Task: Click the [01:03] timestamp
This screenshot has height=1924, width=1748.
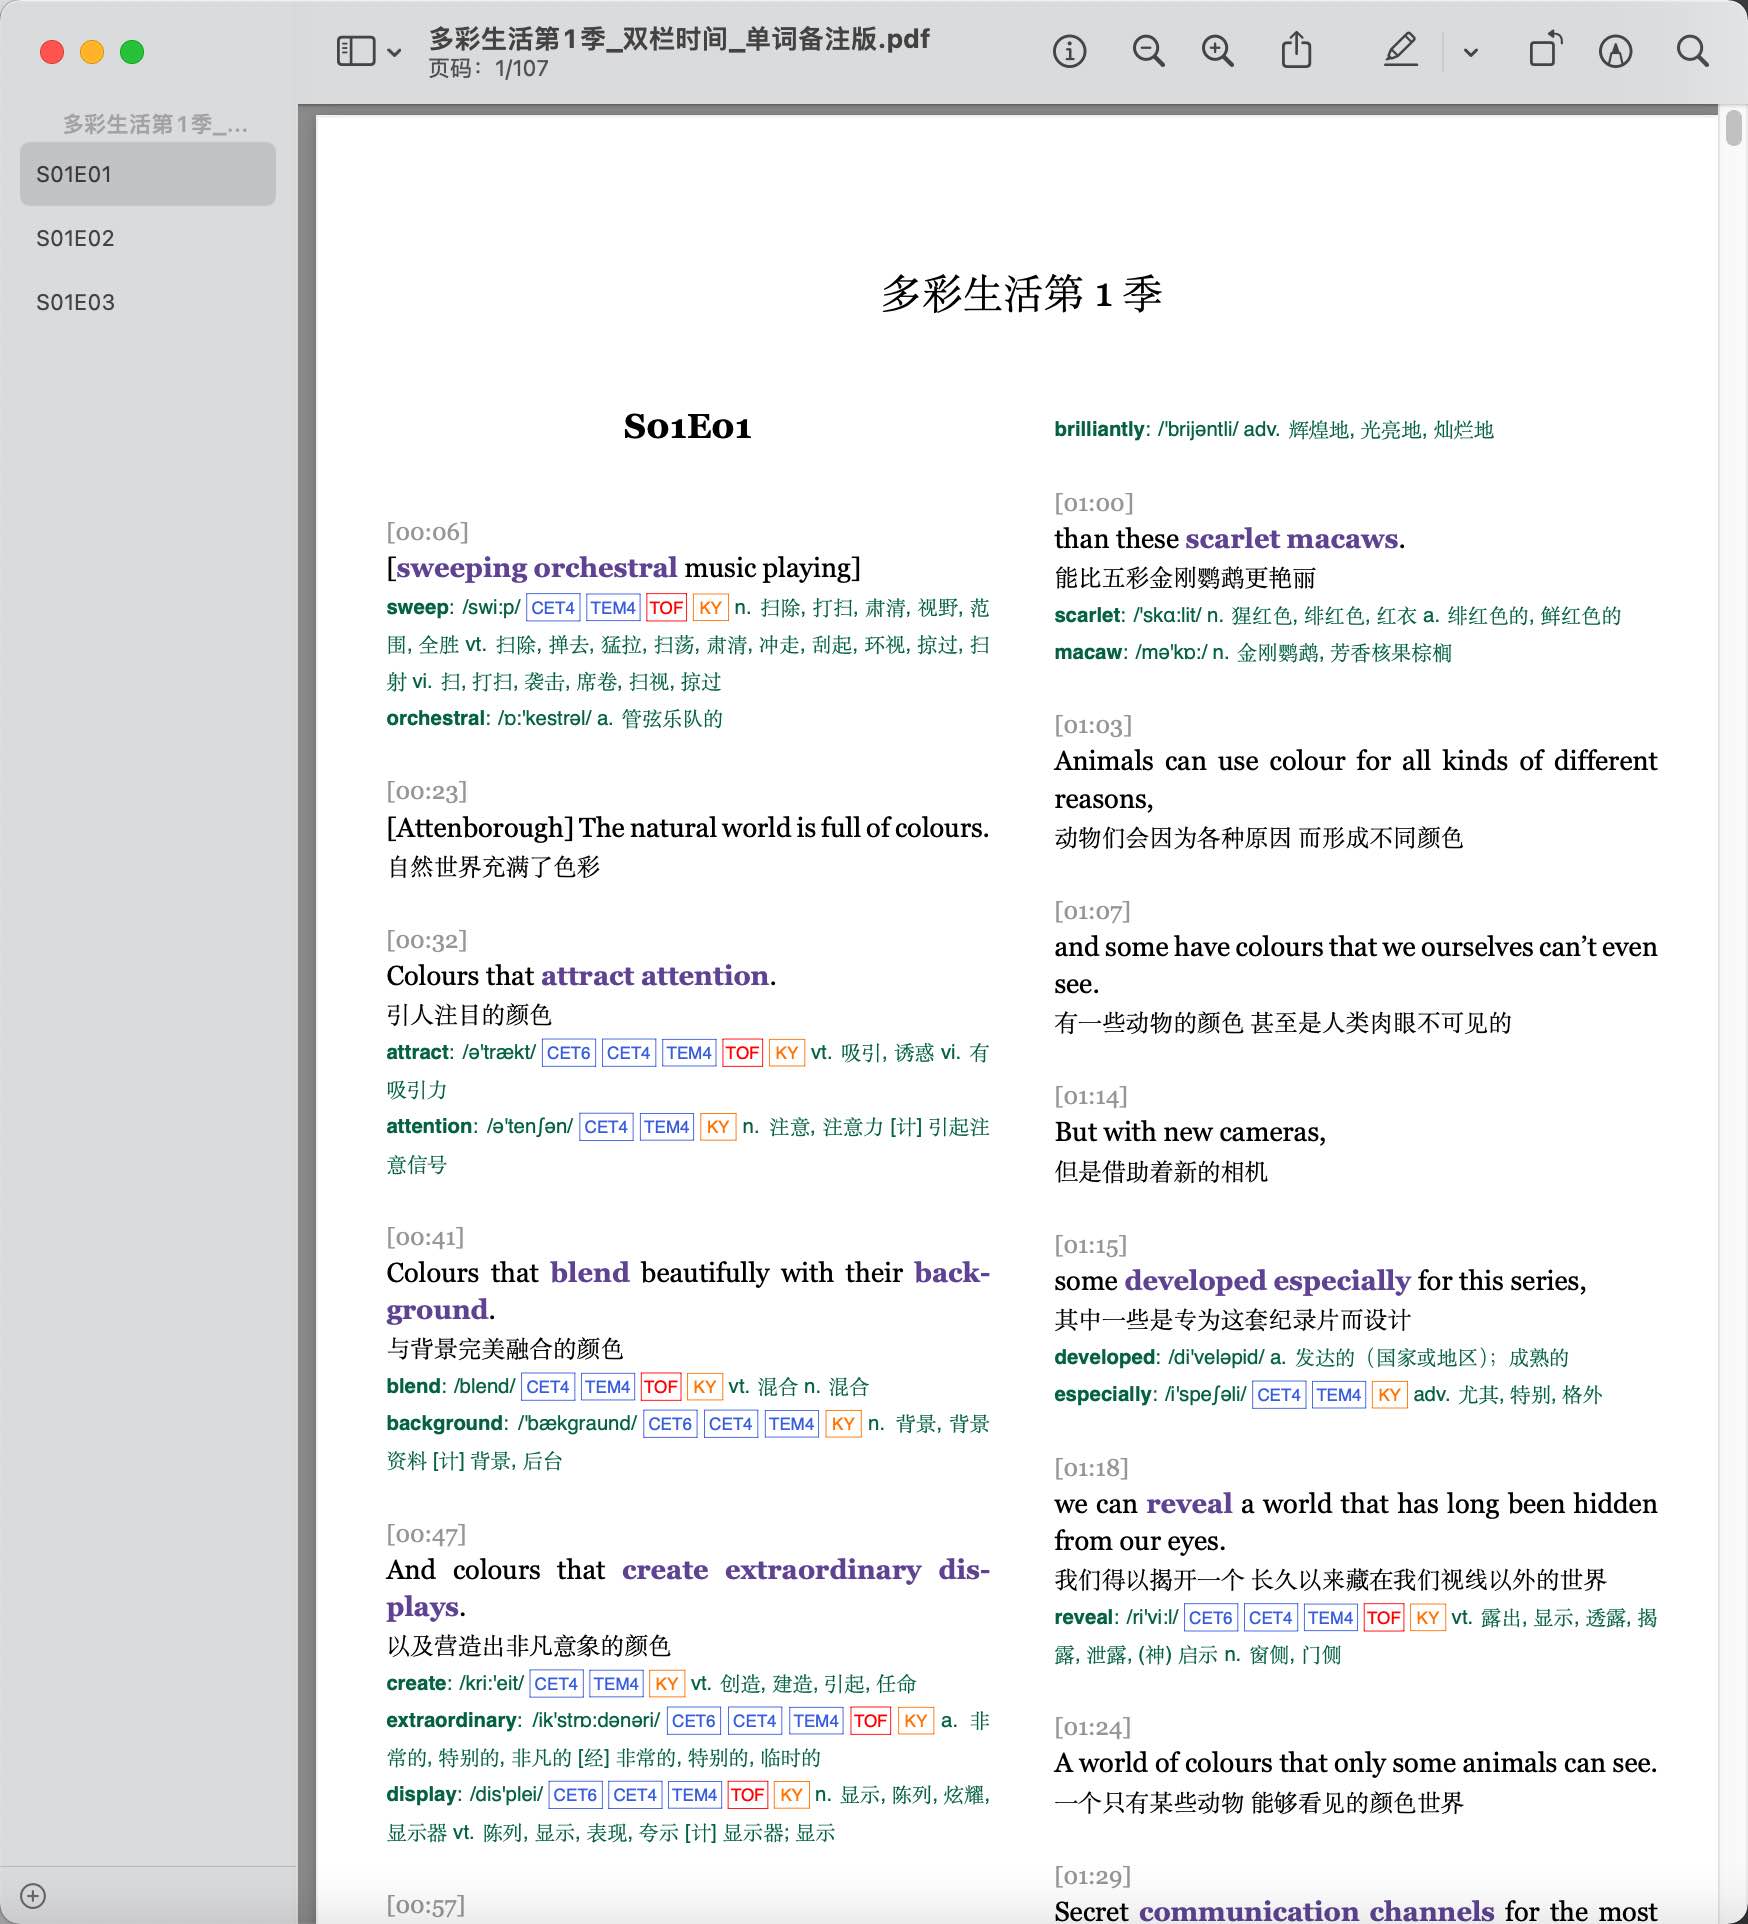Action: (x=1093, y=726)
